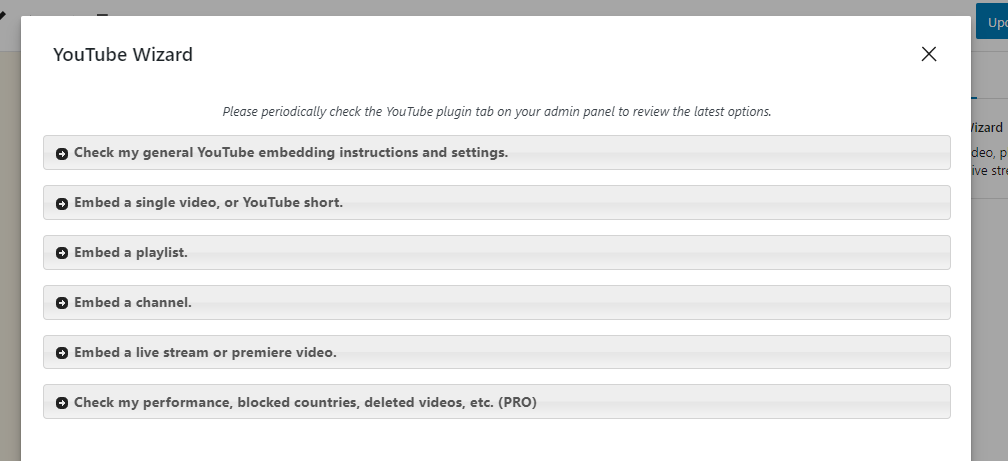This screenshot has width=1008, height=461.
Task: Click the pencil edit icon in the top-left corner
Action: (3, 17)
